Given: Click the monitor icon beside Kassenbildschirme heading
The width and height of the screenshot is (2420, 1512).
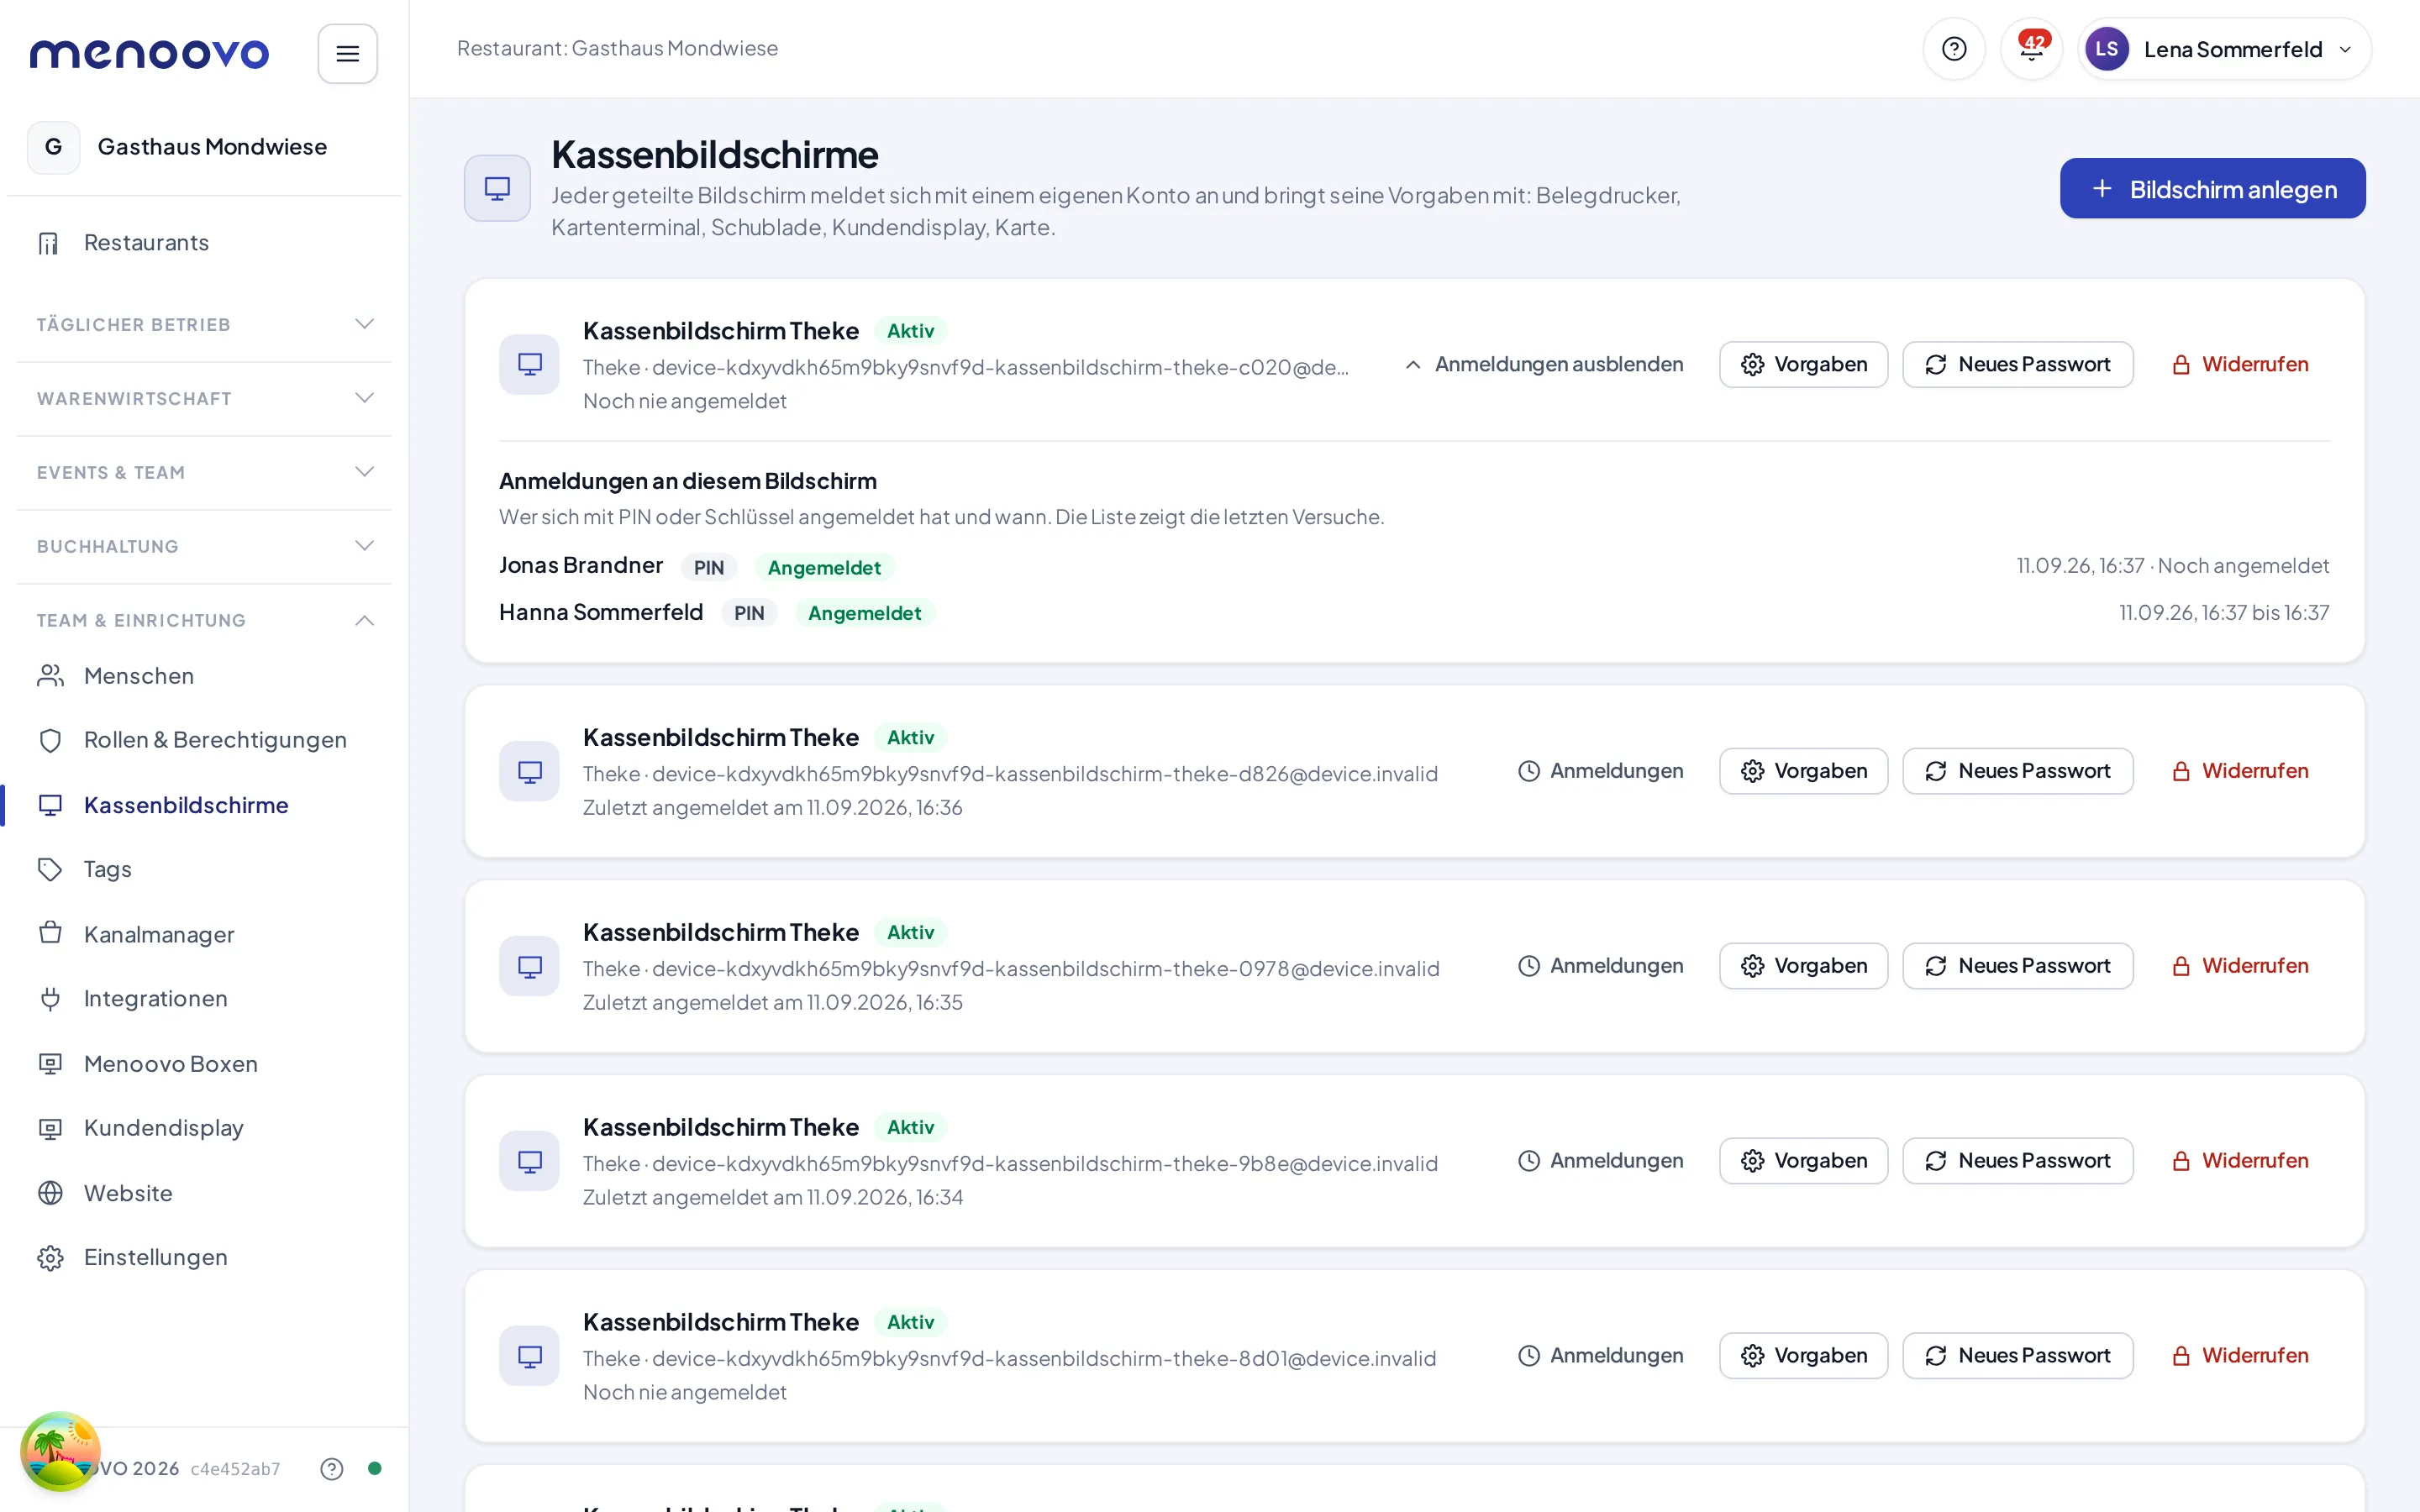Looking at the screenshot, I should click(497, 188).
